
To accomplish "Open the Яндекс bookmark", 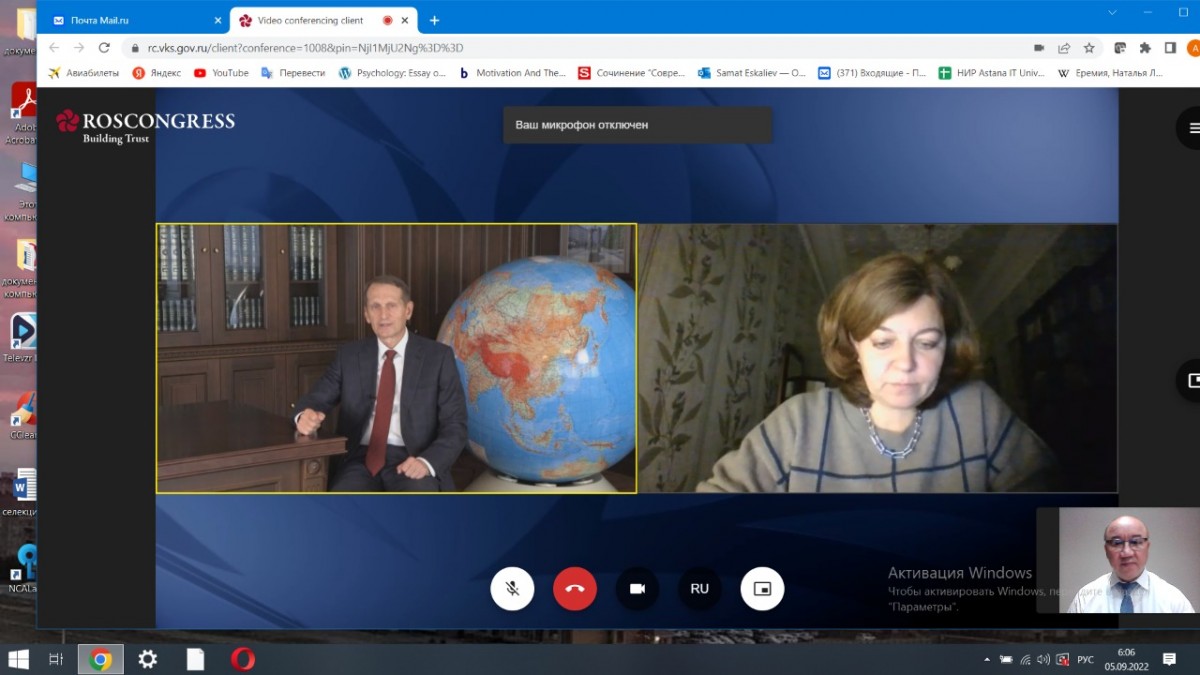I will click(157, 73).
